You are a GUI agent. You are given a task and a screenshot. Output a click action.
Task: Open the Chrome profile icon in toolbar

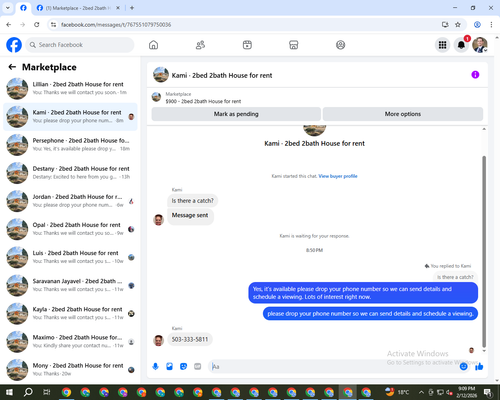pos(477,24)
